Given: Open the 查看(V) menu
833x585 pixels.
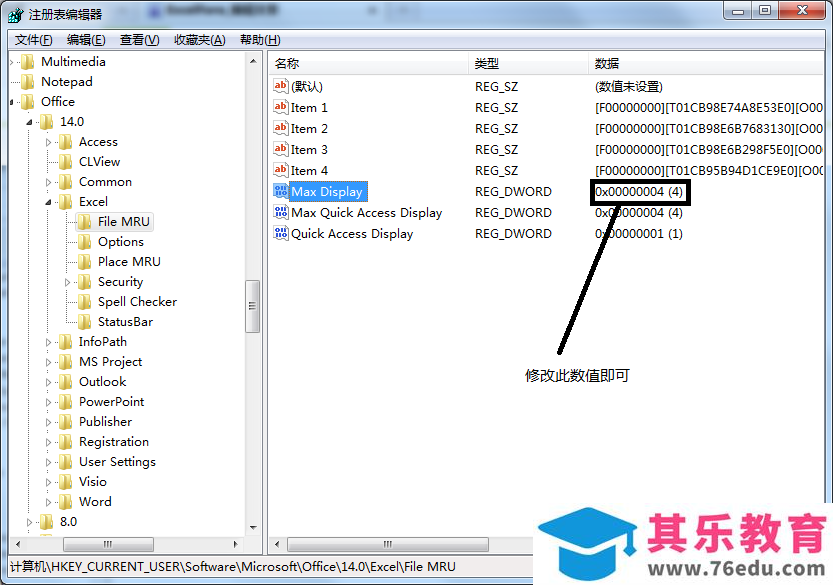Looking at the screenshot, I should point(139,40).
